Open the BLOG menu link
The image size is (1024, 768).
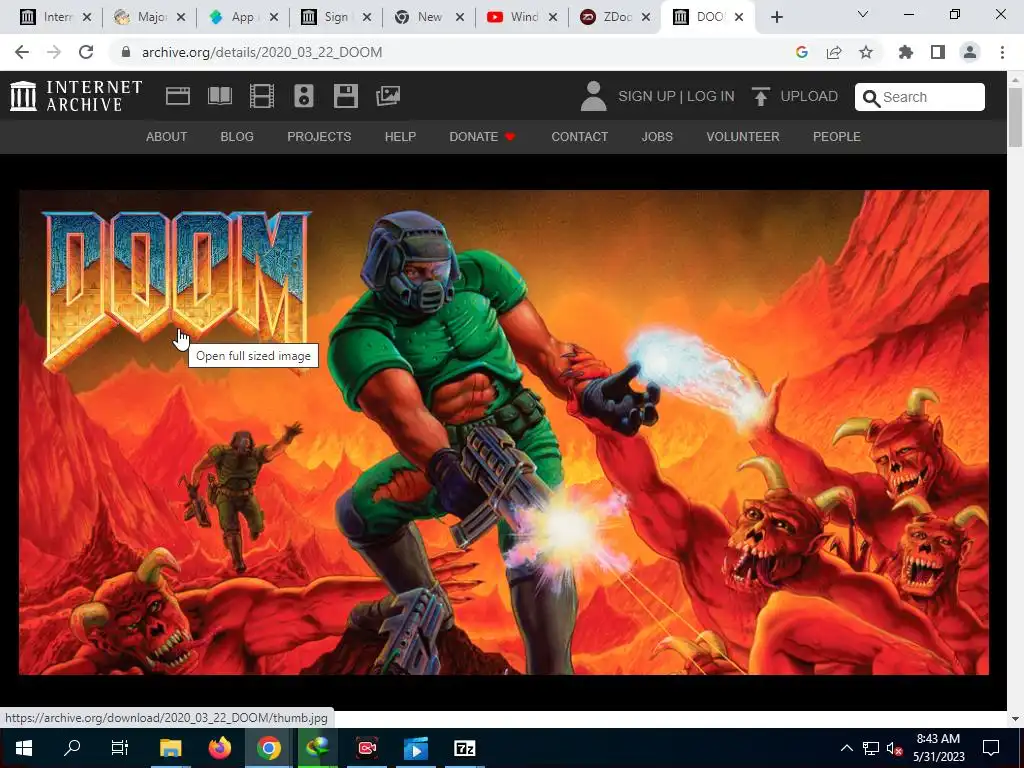[237, 136]
